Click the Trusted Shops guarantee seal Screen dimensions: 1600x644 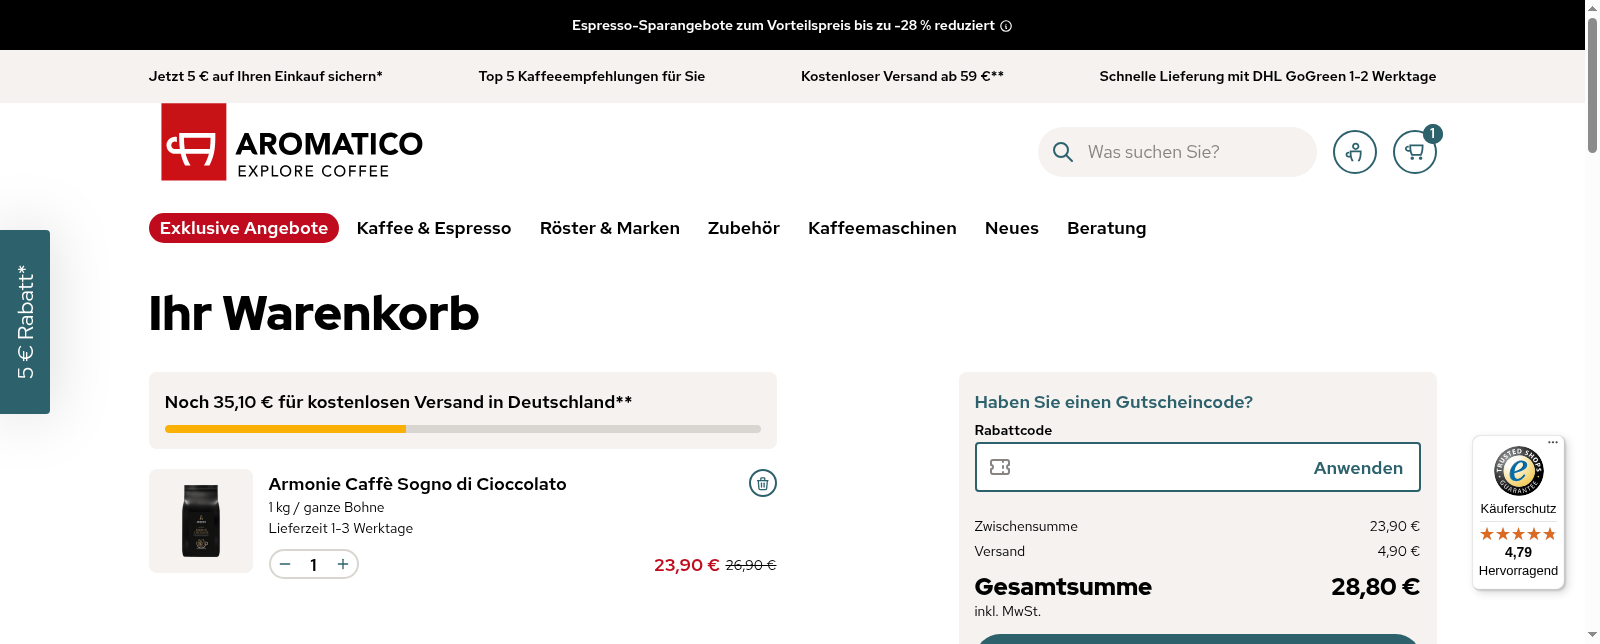coord(1518,470)
